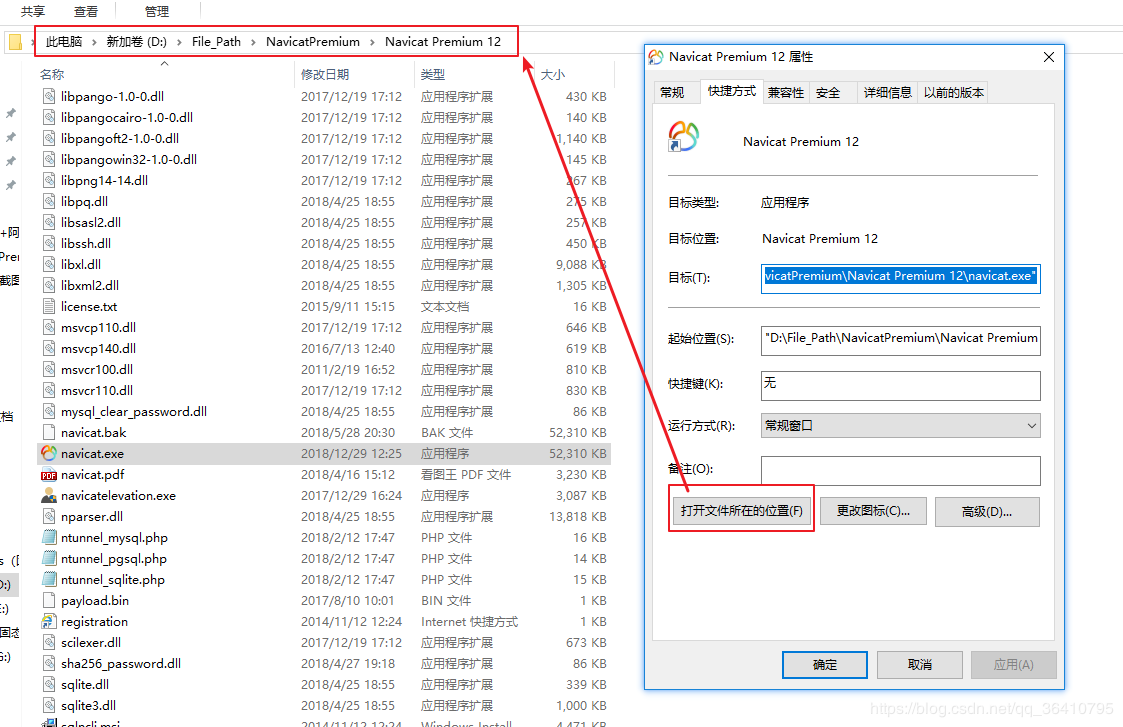
Task: Click the Navicat icon in Properties title bar
Action: tap(655, 57)
